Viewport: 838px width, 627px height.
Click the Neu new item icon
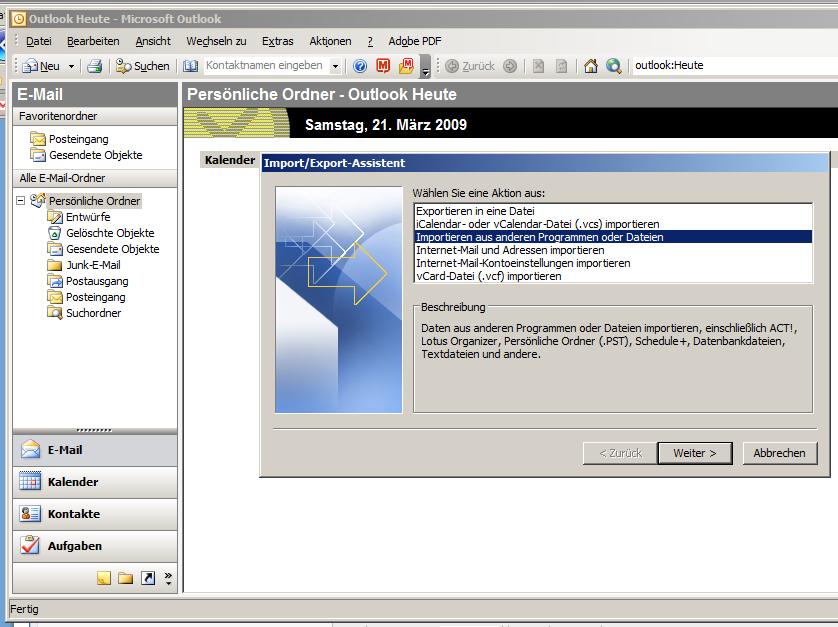30,66
